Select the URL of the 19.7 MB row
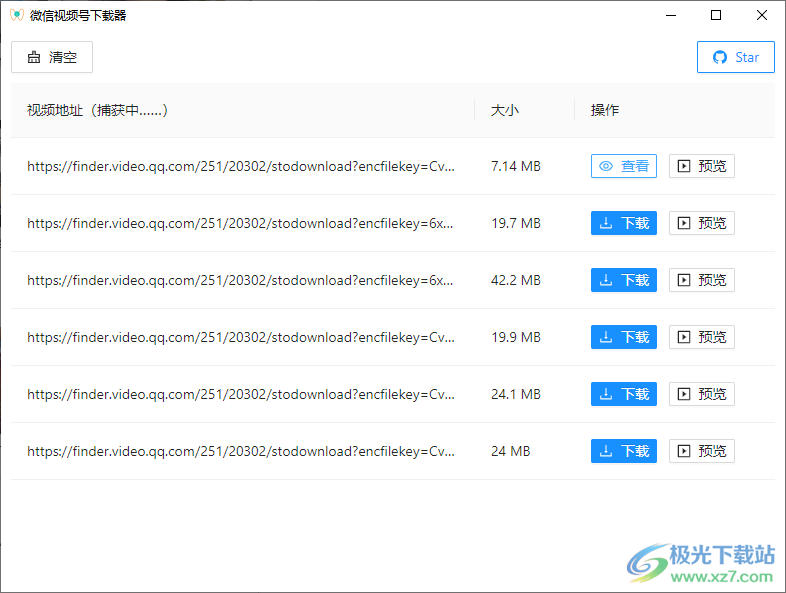The height and width of the screenshot is (593, 786). 240,224
